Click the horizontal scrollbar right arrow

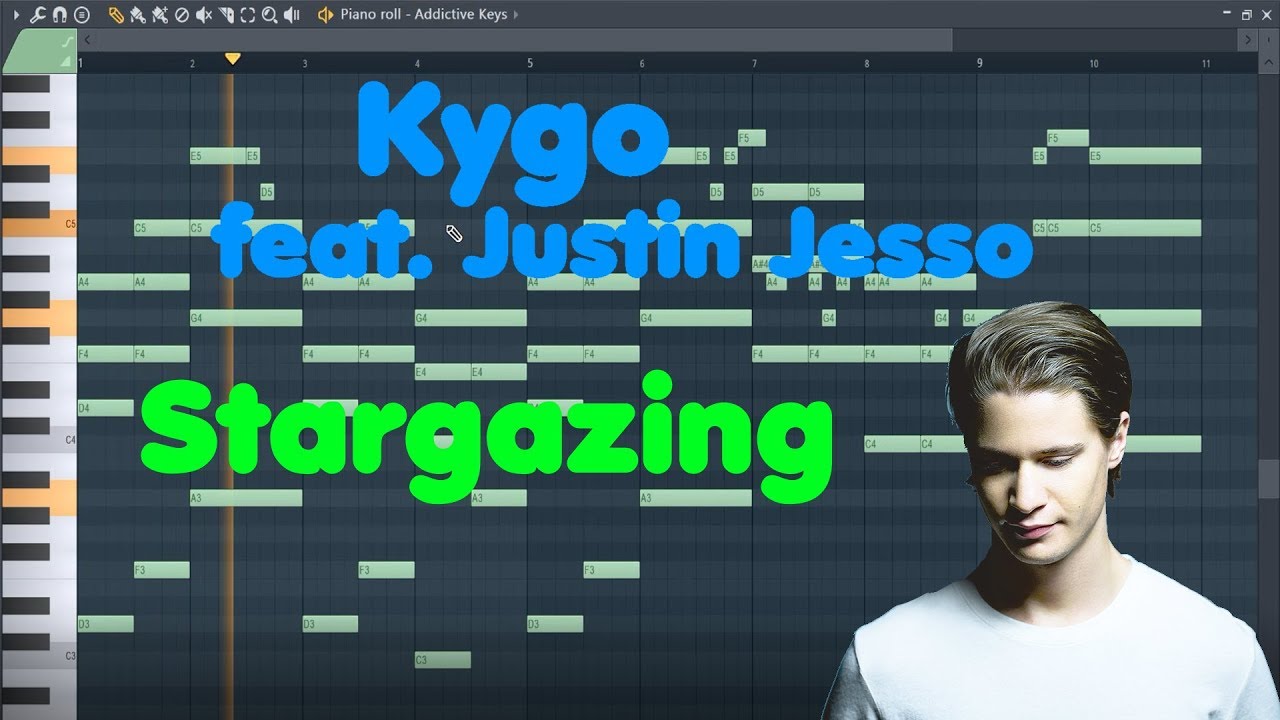[x=1247, y=40]
